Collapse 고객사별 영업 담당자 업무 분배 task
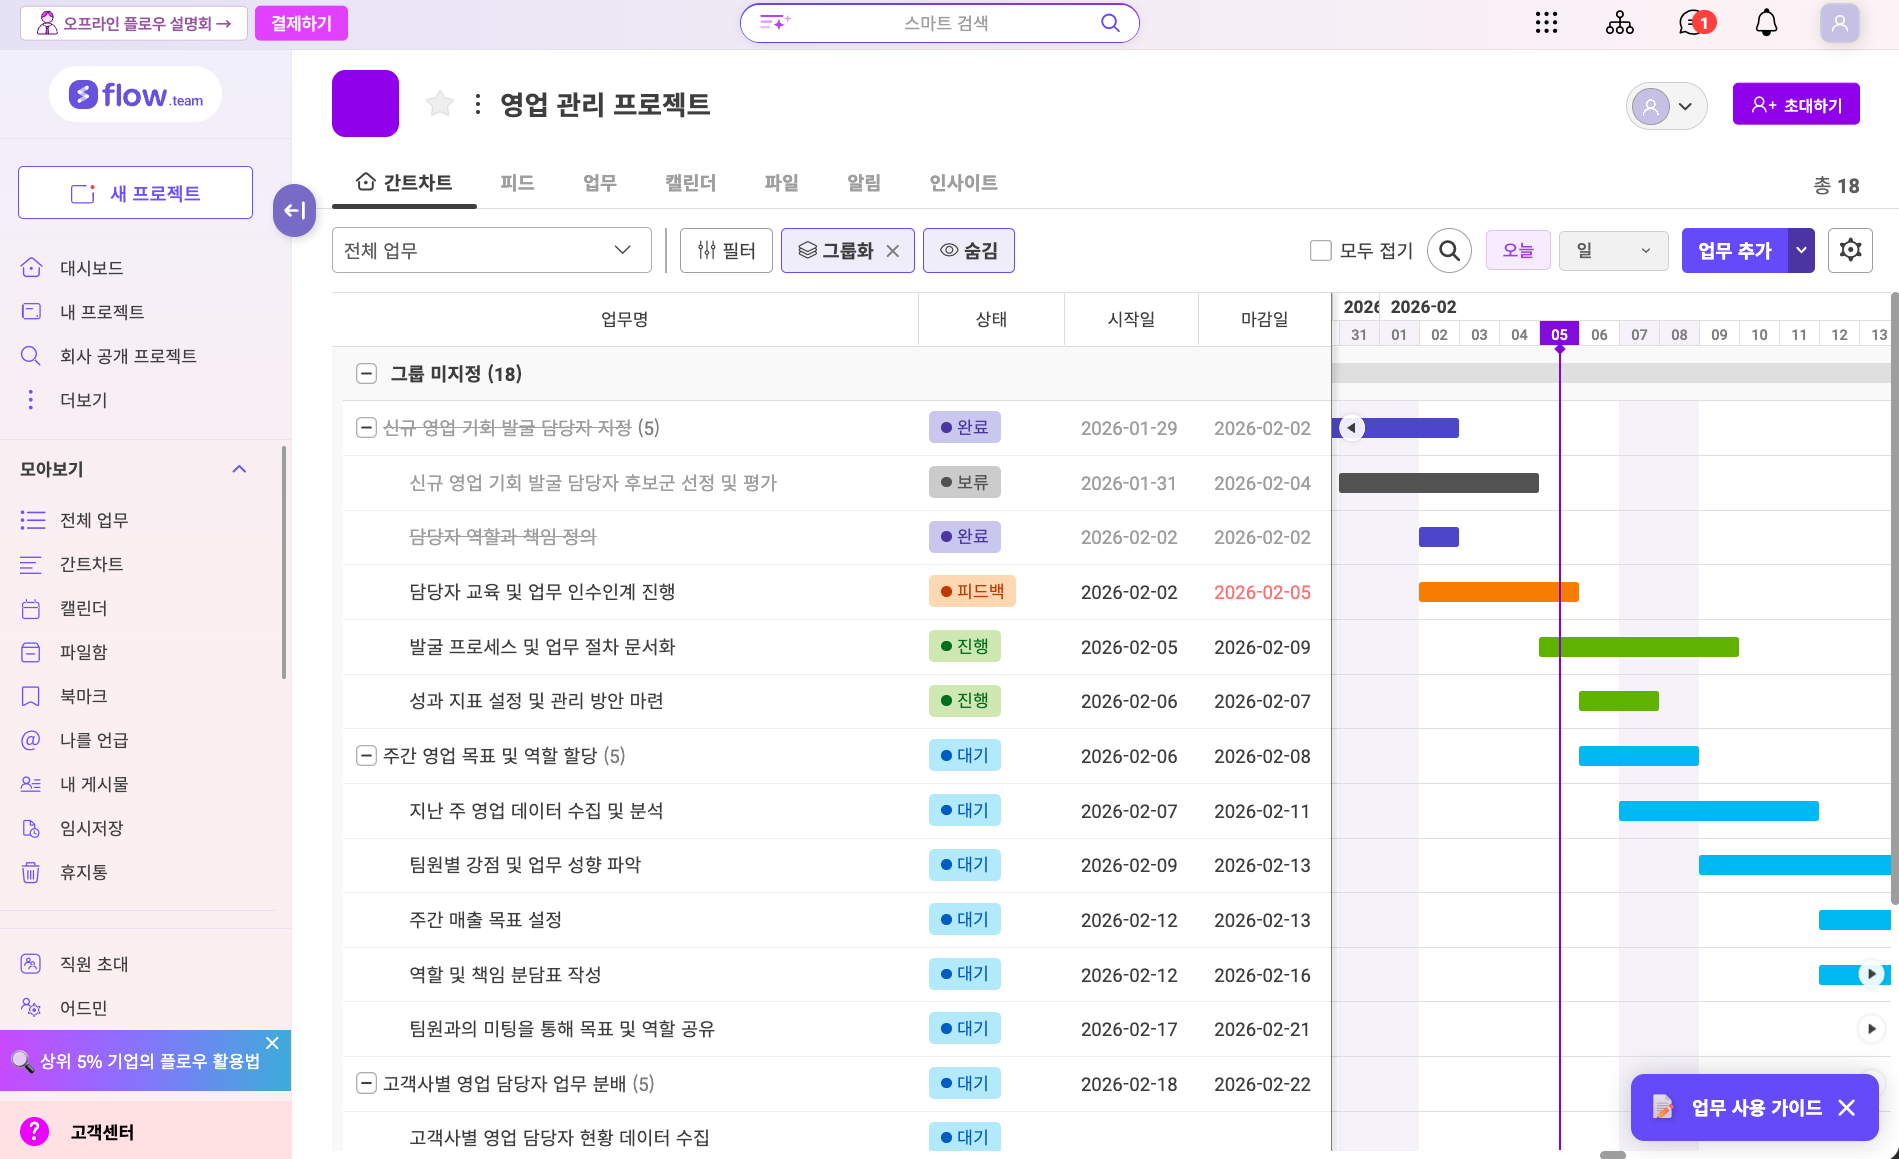The image size is (1899, 1159). (366, 1083)
